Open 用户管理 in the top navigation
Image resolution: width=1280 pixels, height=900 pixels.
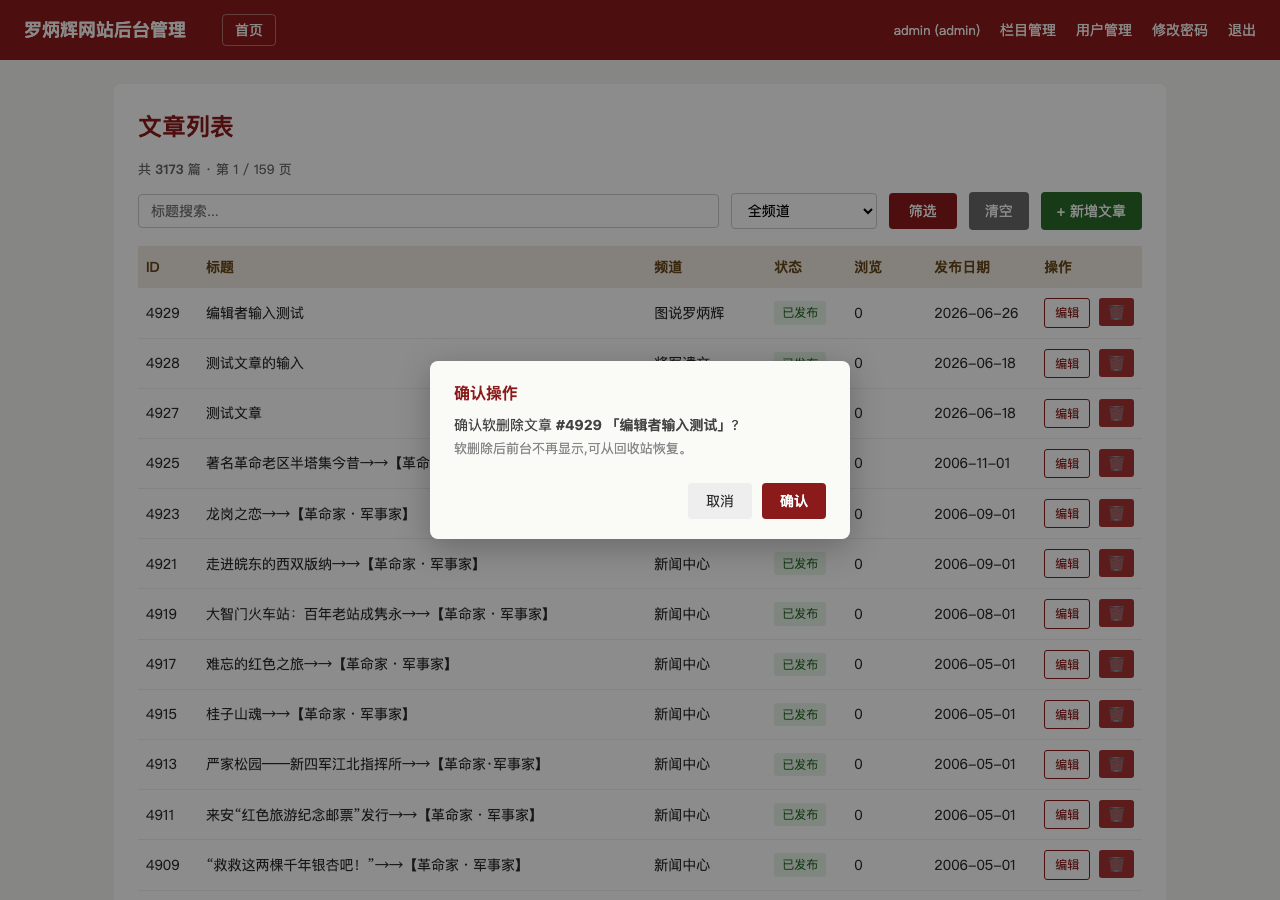[1104, 30]
